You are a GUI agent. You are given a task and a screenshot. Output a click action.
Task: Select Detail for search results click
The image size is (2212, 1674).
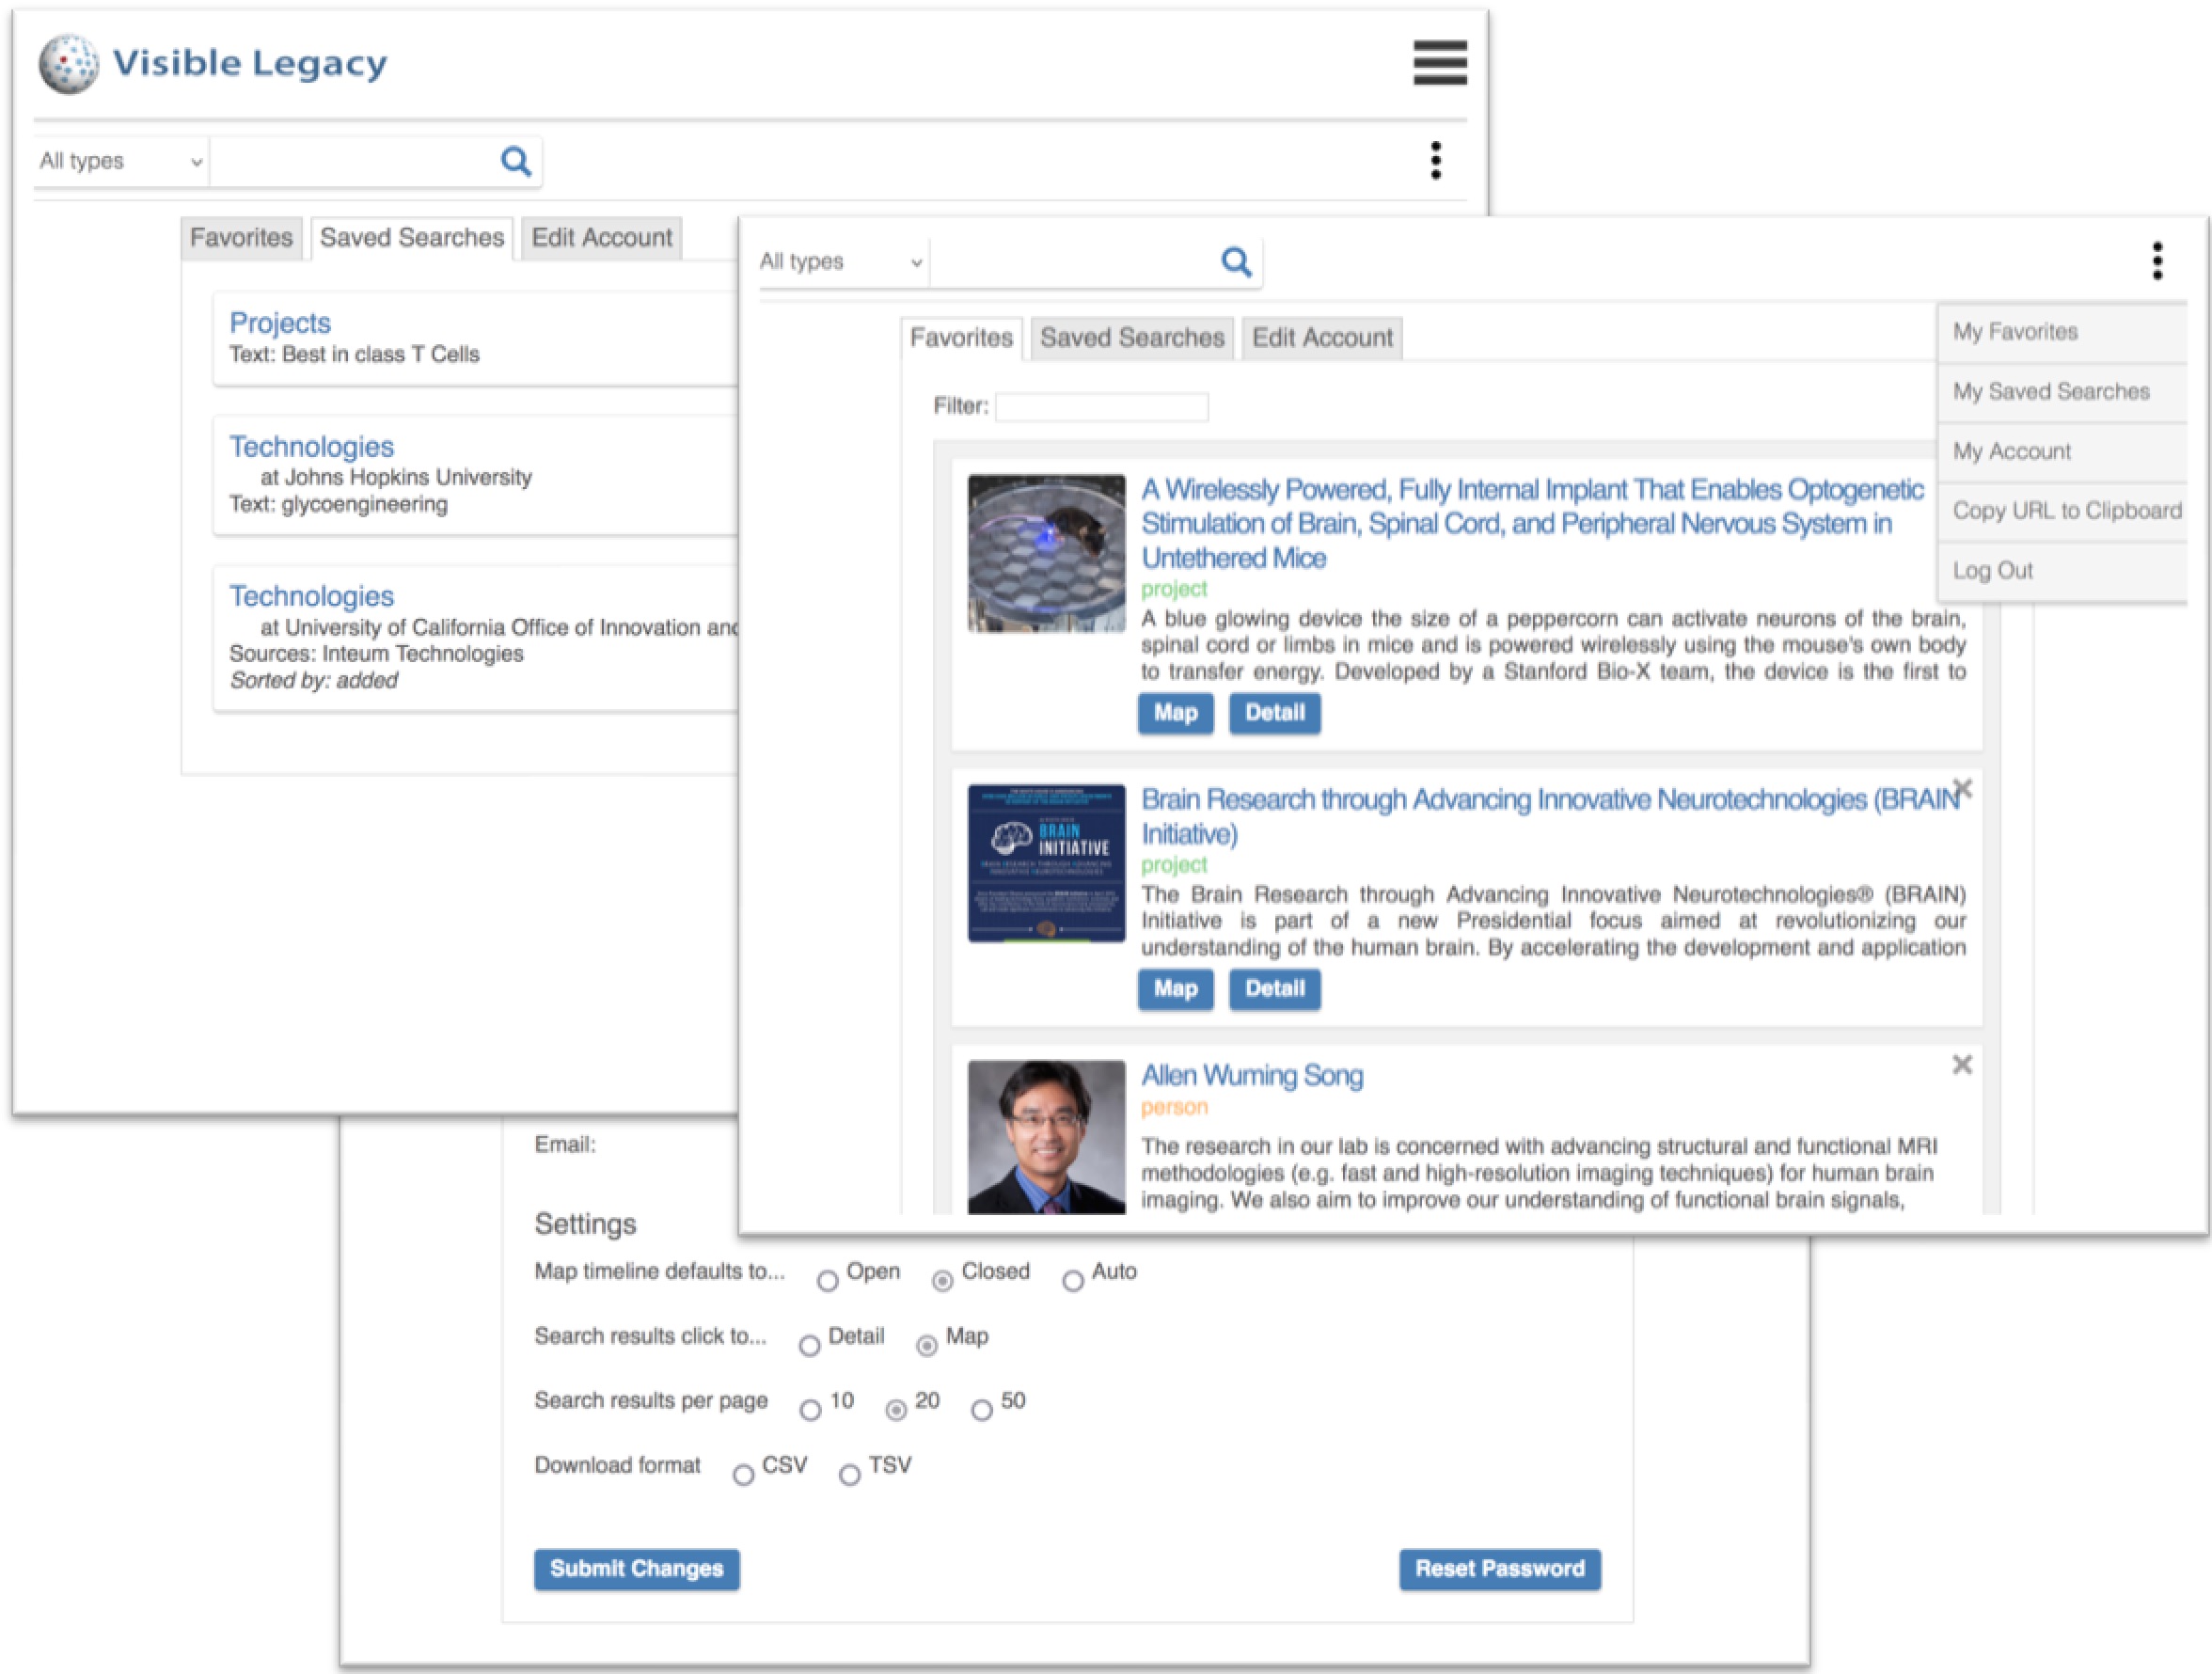810,1346
